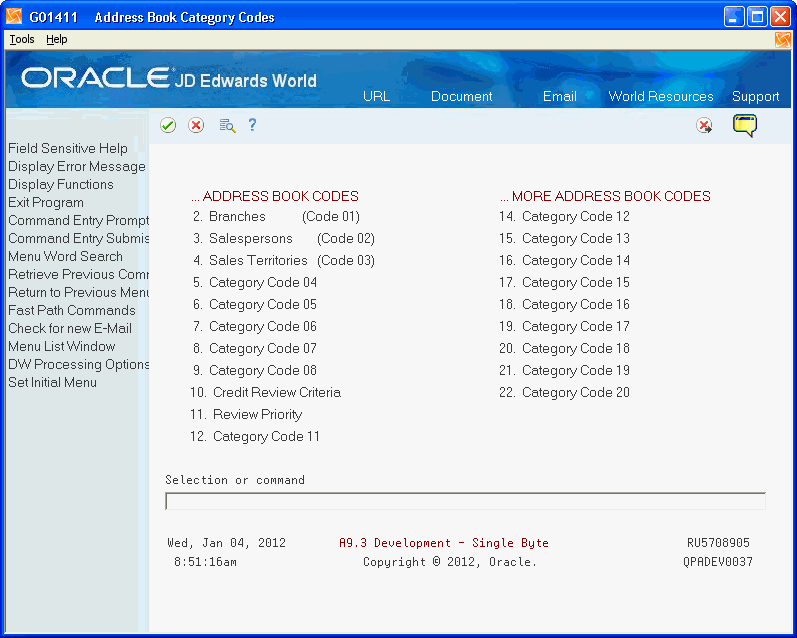Select option 5 Category Code 04
Image resolution: width=797 pixels, height=638 pixels.
(255, 282)
